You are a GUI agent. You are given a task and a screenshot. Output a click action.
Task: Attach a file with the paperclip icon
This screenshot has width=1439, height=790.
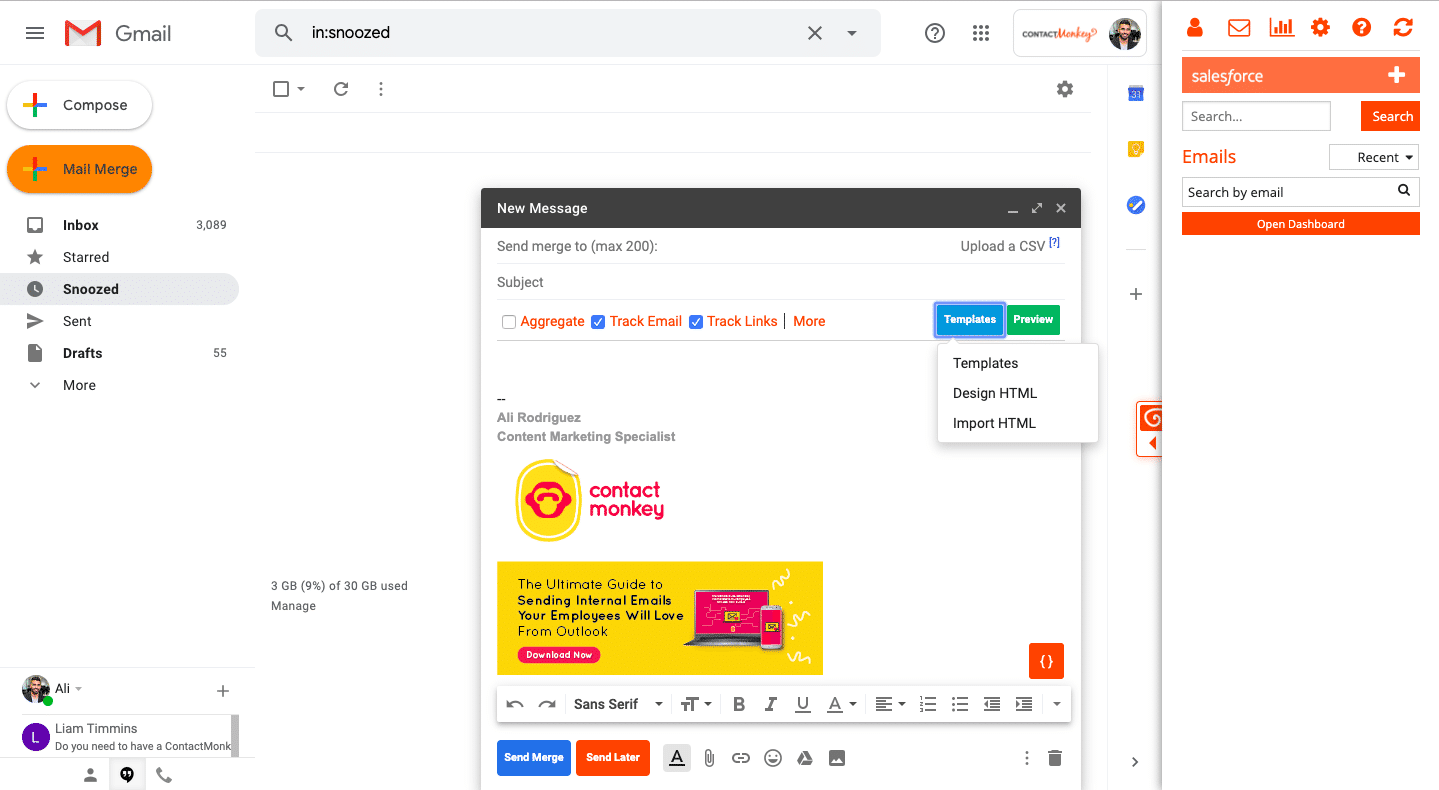709,758
